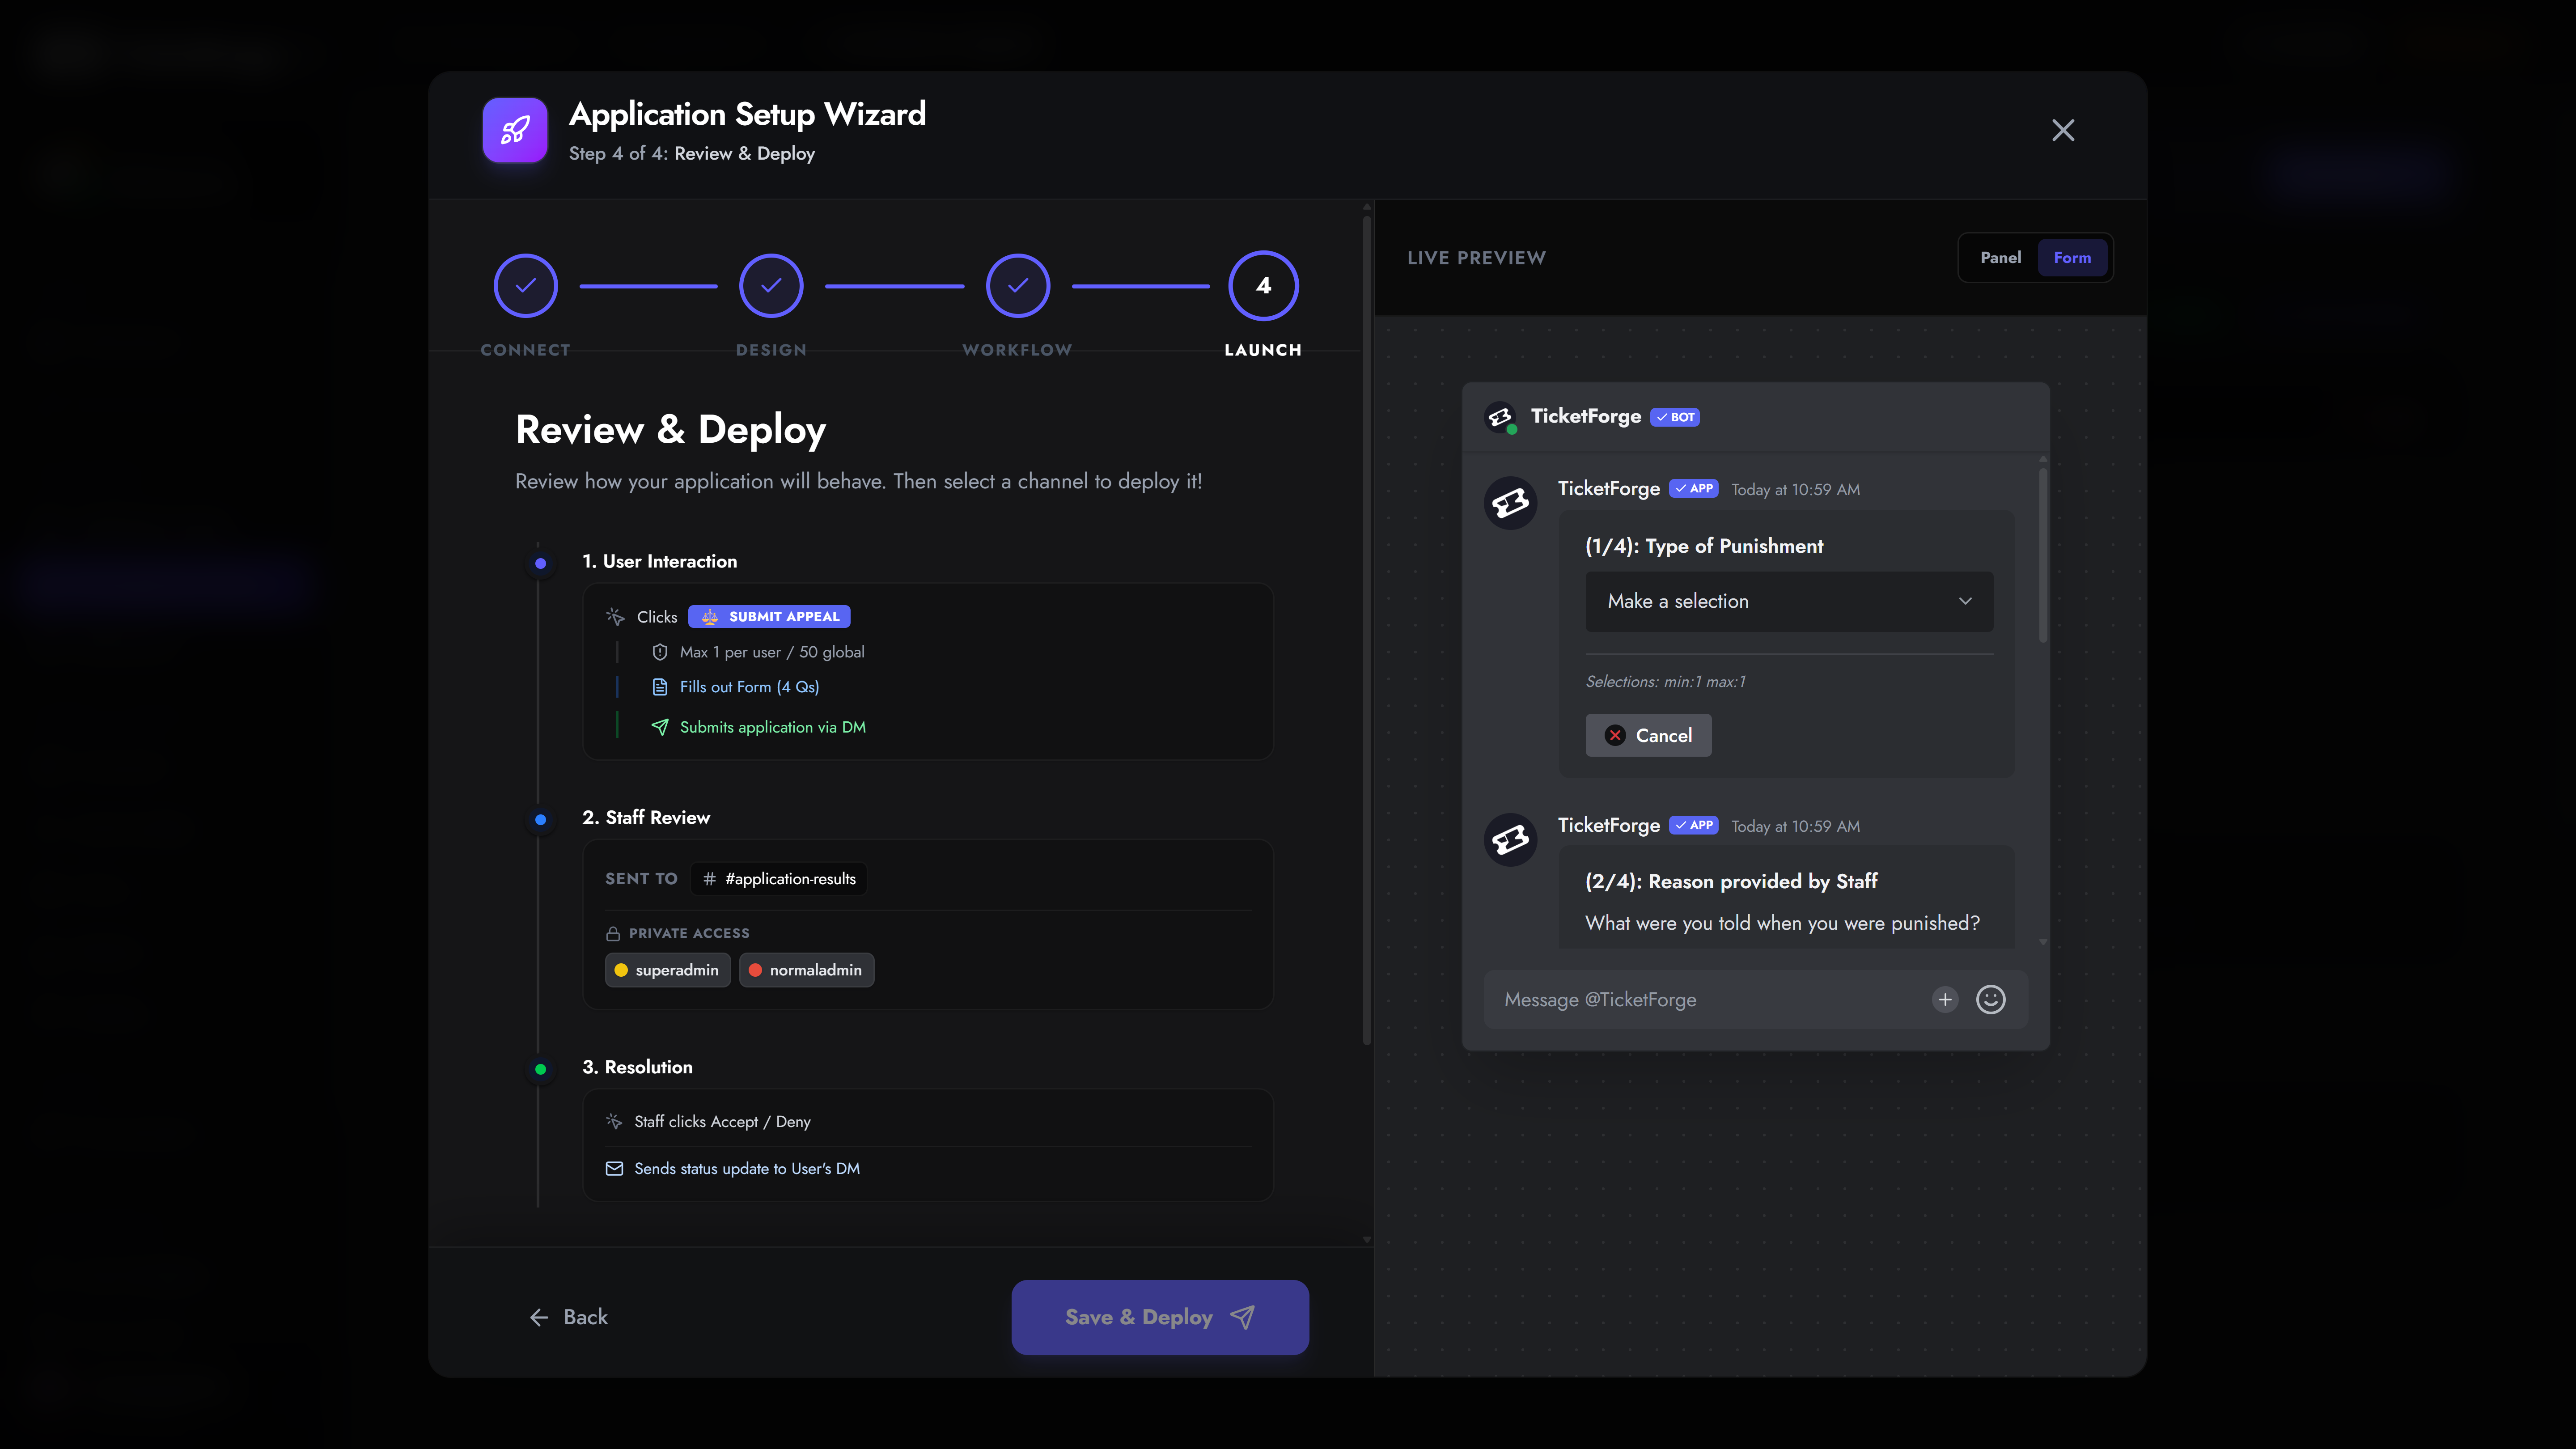Viewport: 2576px width, 1449px height.
Task: Click the 'Sends status update to User's DM' text
Action: click(747, 1169)
